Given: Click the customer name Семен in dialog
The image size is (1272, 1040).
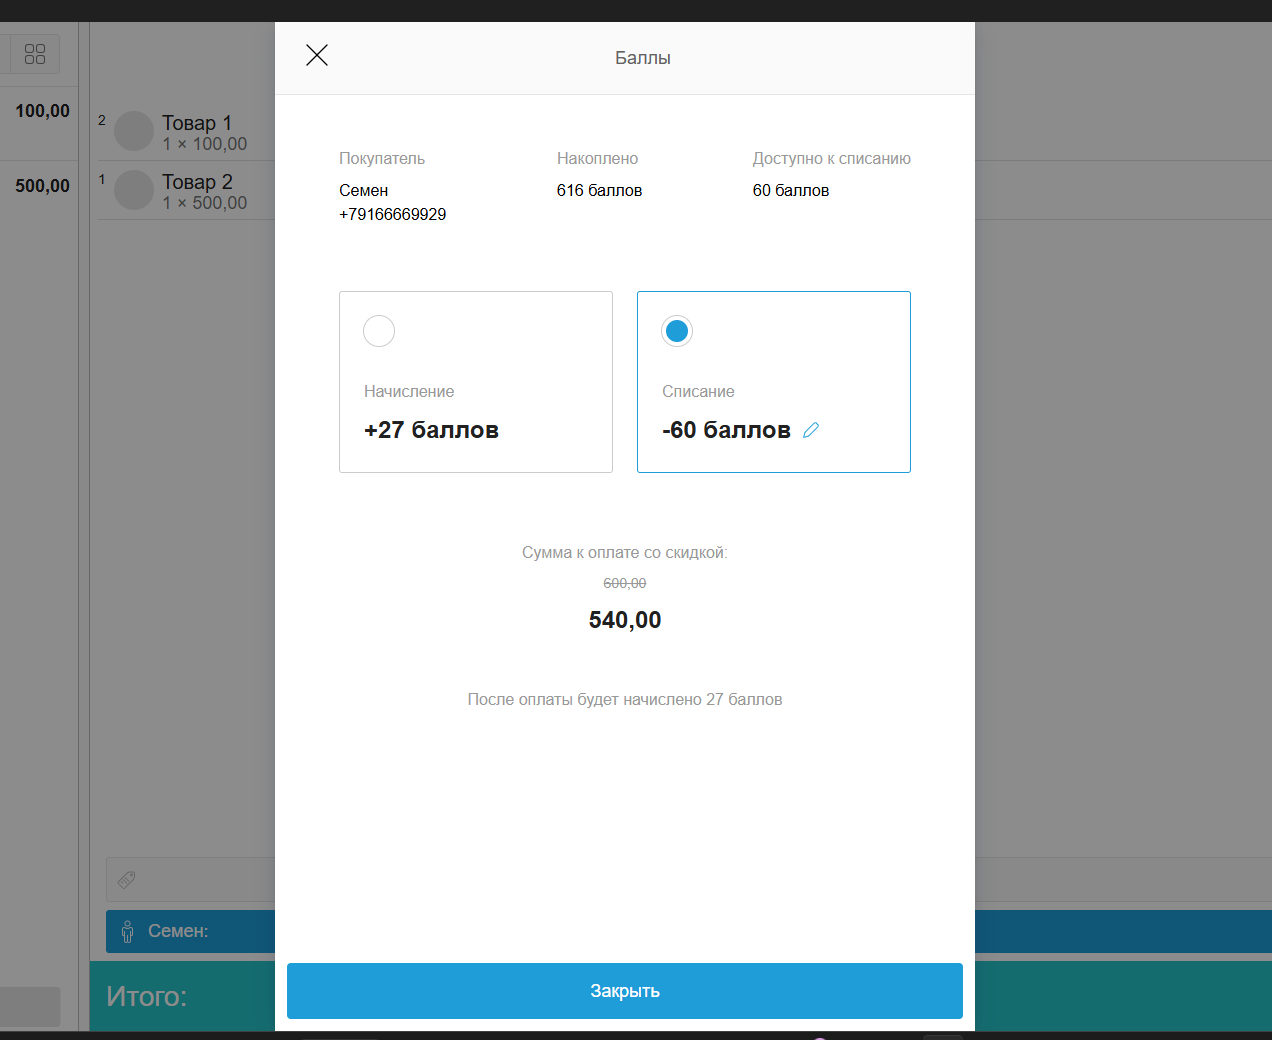Looking at the screenshot, I should 363,190.
